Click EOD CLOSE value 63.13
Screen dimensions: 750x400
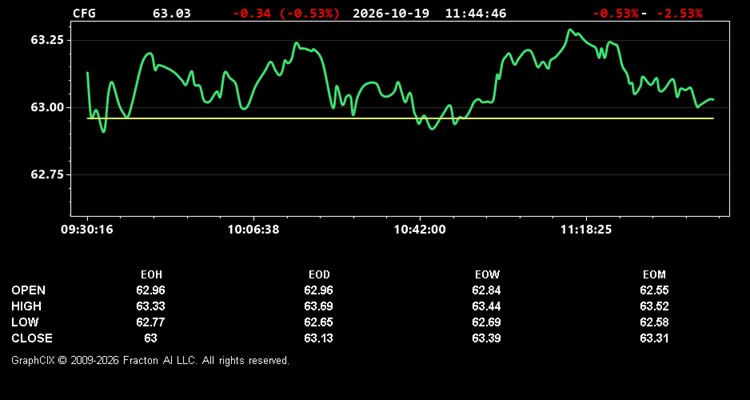318,338
